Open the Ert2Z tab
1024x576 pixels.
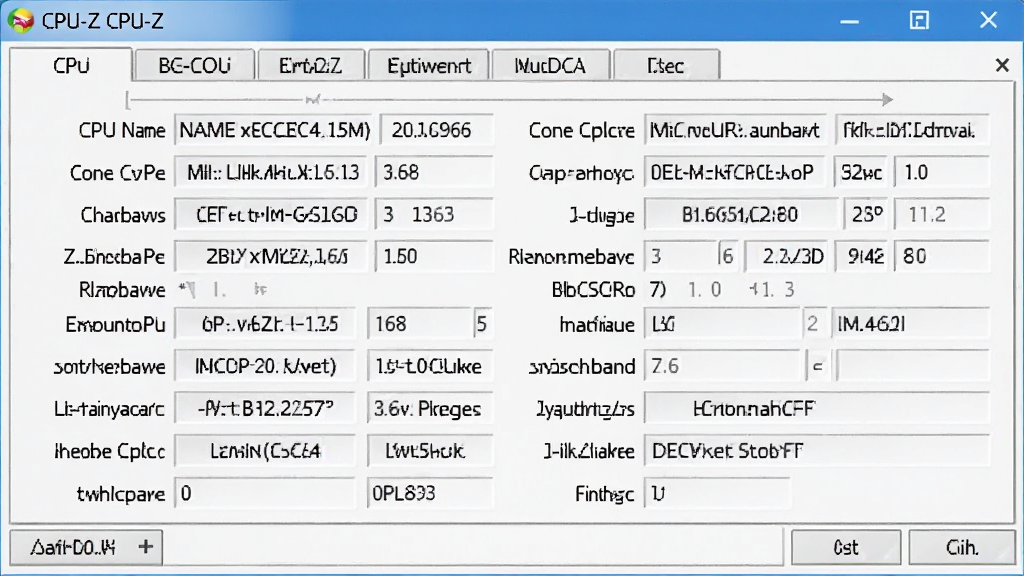point(310,65)
